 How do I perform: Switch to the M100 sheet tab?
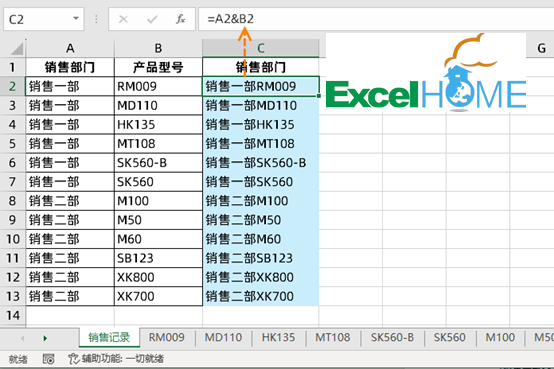[500, 338]
